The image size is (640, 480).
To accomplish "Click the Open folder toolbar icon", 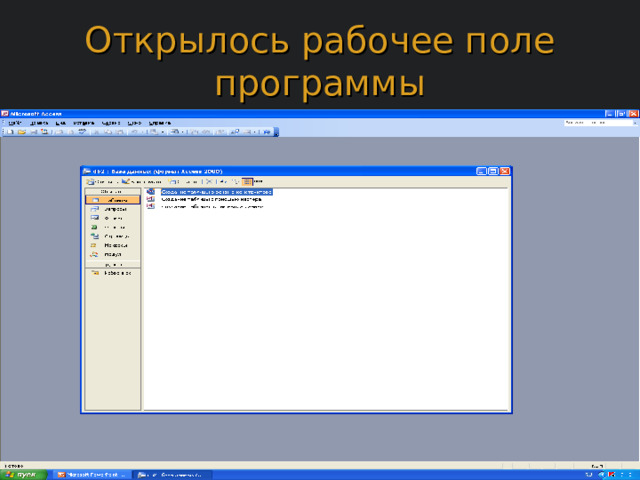I will 22,132.
